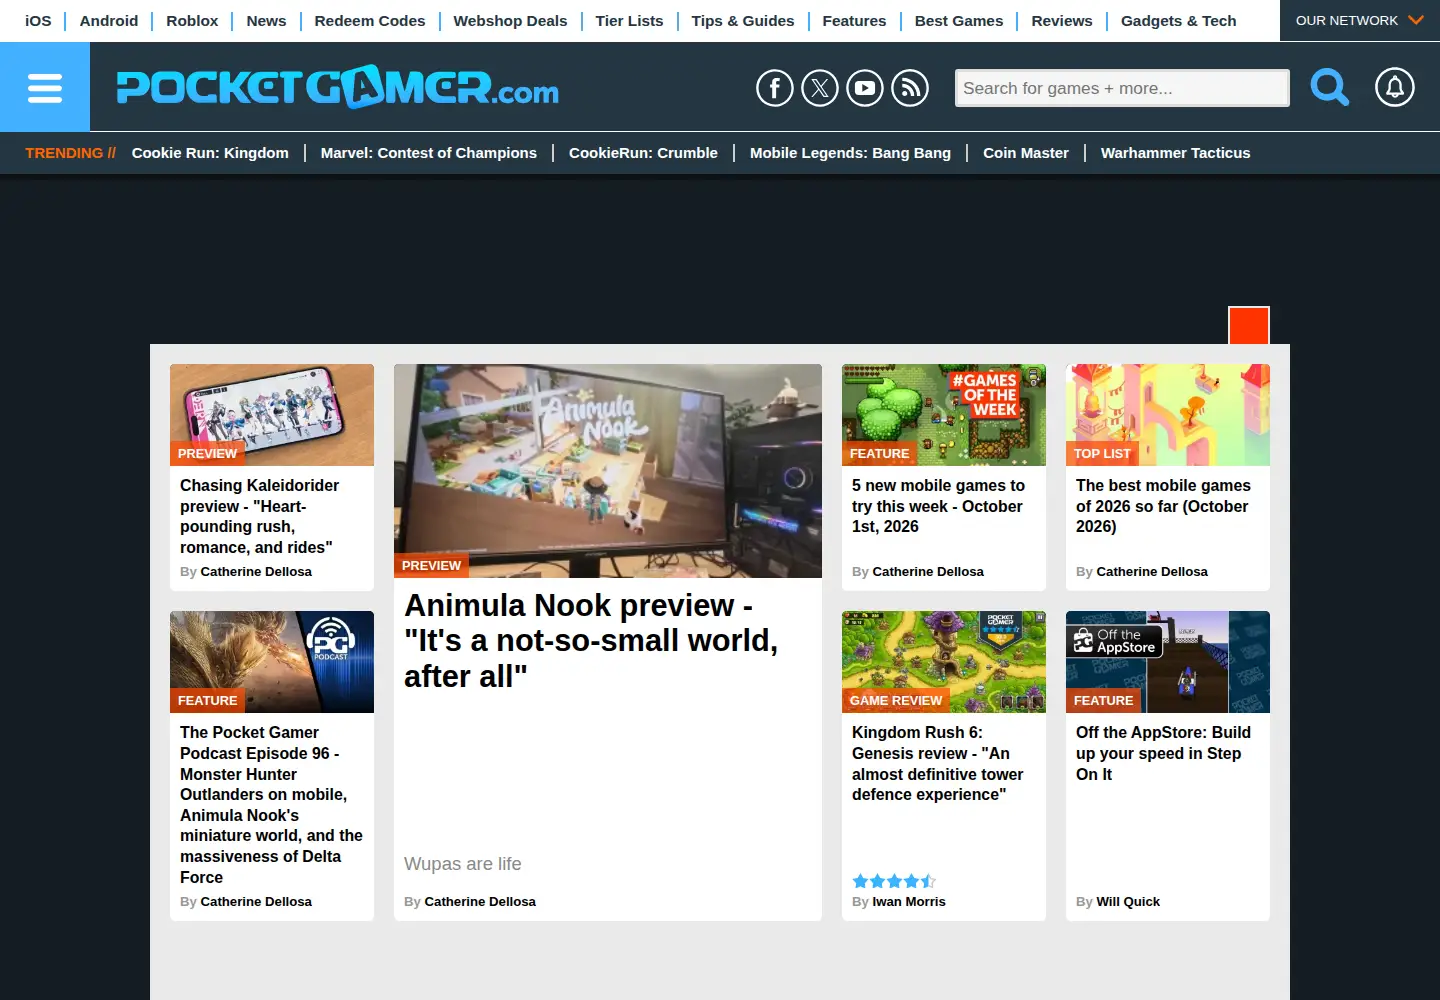
Task: Open the News menu item
Action: tap(266, 20)
